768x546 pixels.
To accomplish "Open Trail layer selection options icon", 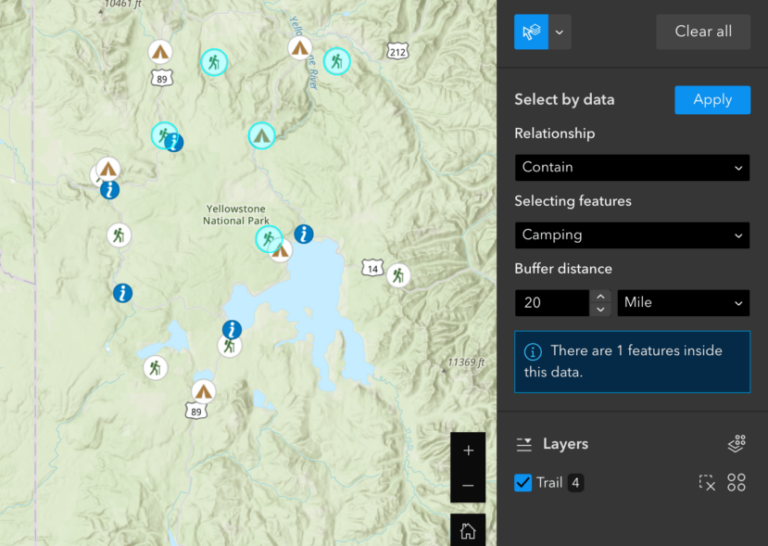I will coord(737,483).
